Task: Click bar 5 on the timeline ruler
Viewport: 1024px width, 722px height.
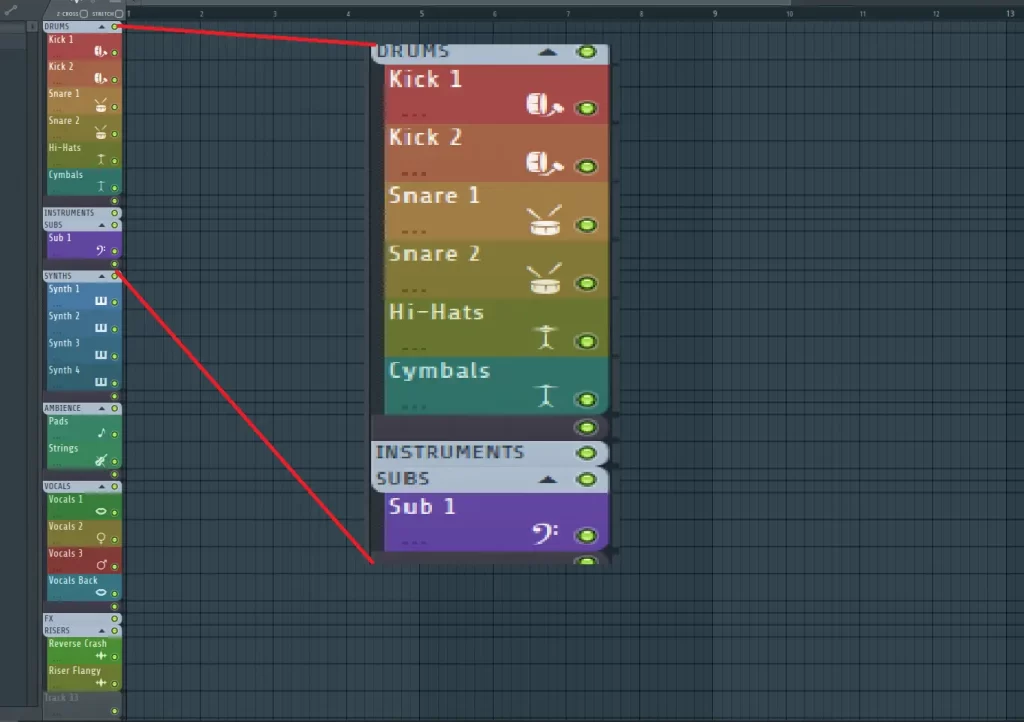Action: pyautogui.click(x=421, y=13)
